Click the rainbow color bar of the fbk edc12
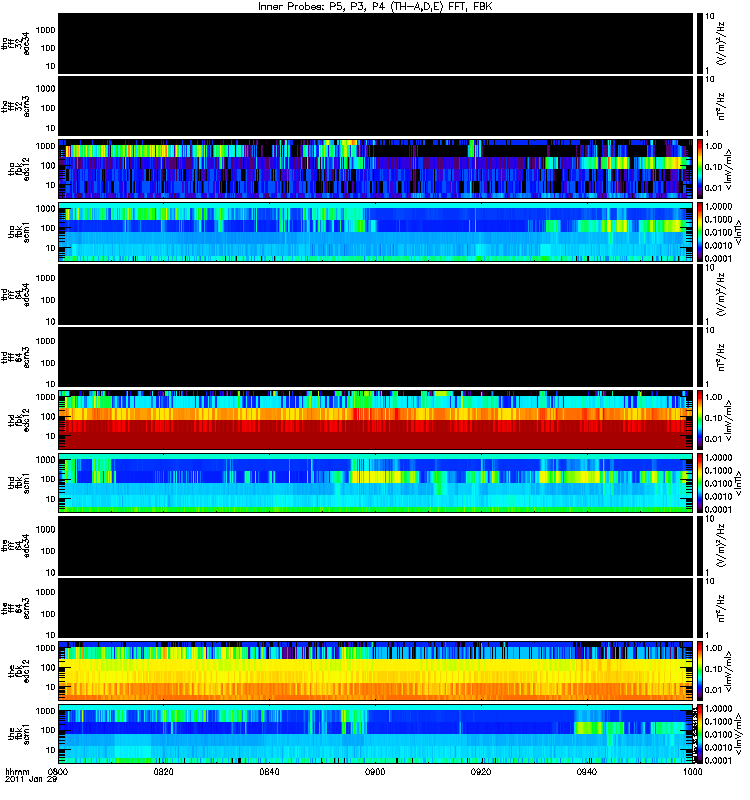 699,671
